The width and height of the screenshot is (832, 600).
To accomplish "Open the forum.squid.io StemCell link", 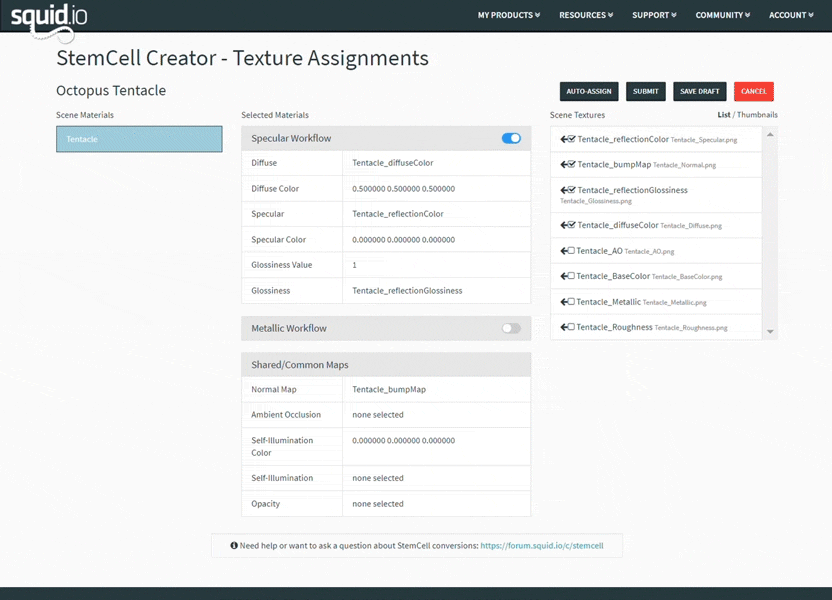I will [x=542, y=546].
